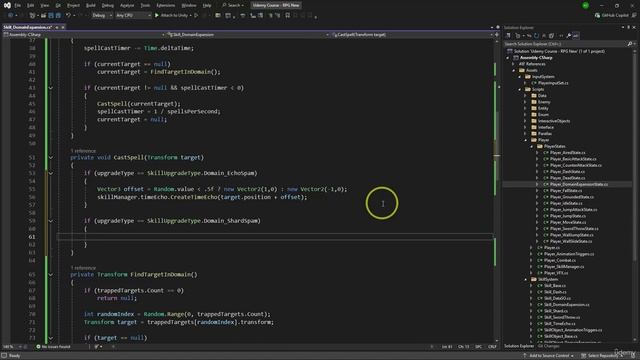Click the quick actions screwdriver icon in status bar
Screen dimensions: 640x360
click(97, 347)
